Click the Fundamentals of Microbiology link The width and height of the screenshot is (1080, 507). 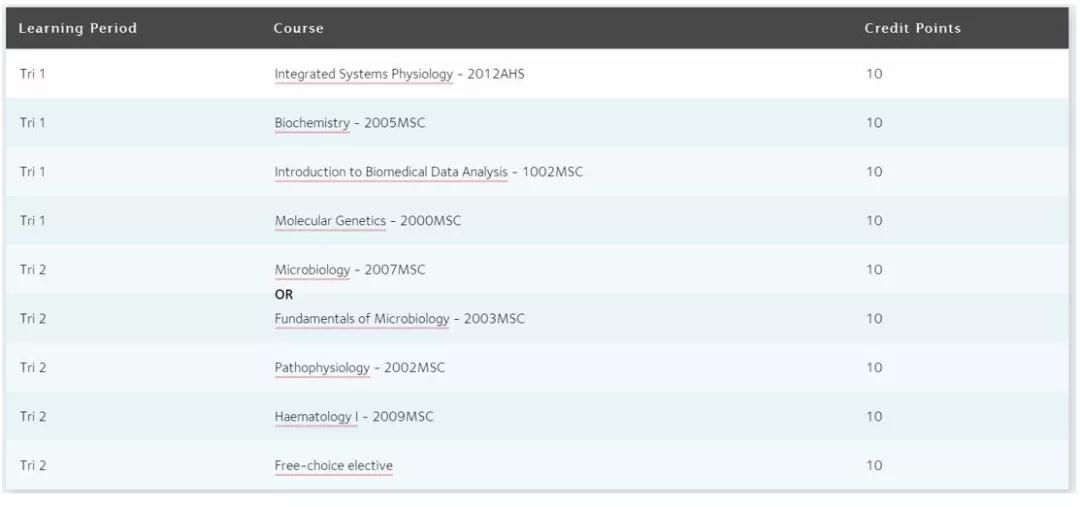point(362,319)
